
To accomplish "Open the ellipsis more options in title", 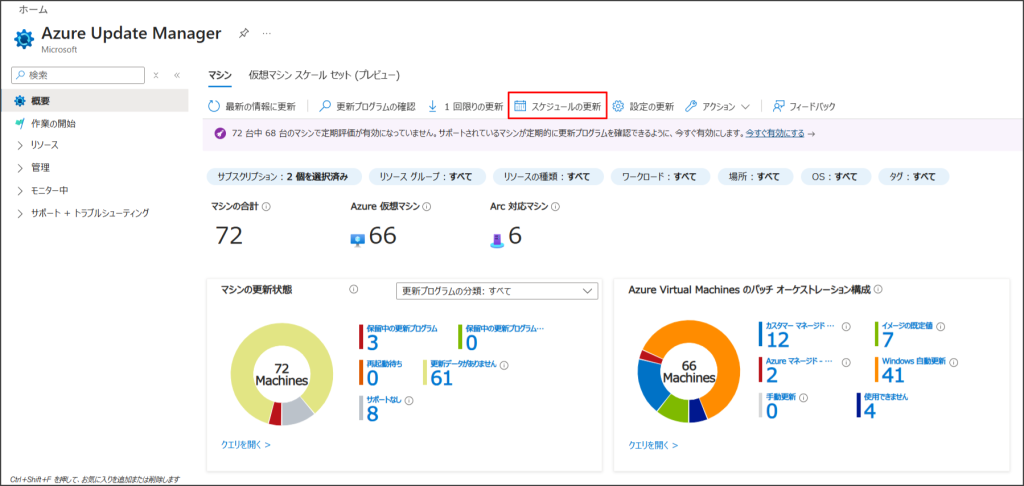I will pyautogui.click(x=266, y=33).
